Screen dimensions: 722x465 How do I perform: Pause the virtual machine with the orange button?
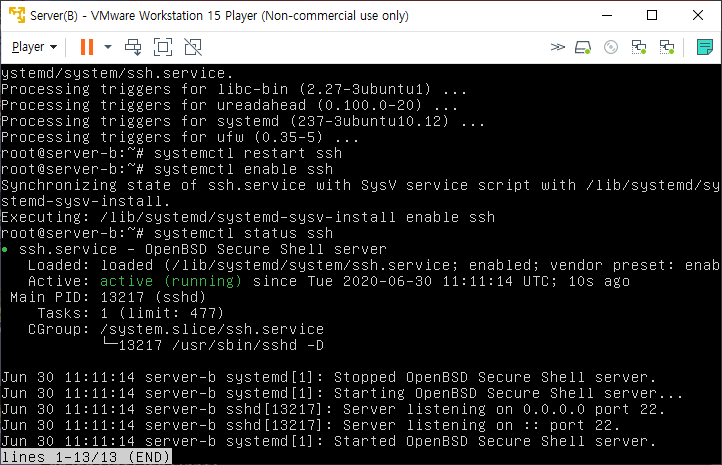coord(87,47)
